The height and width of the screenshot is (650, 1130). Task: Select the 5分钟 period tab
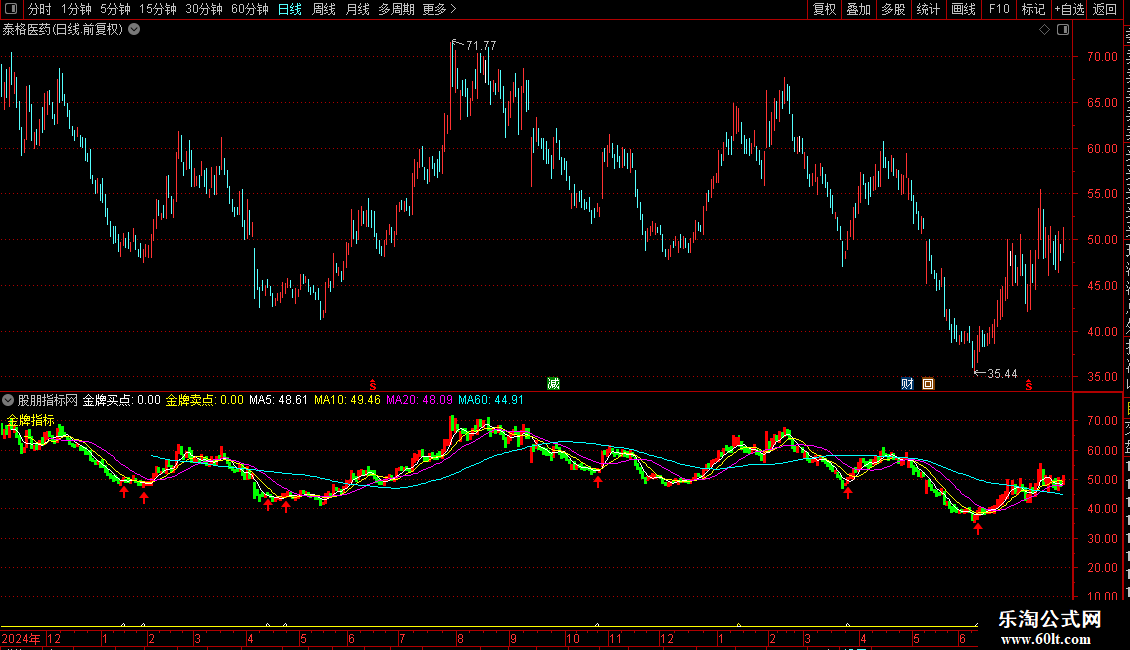[115, 9]
